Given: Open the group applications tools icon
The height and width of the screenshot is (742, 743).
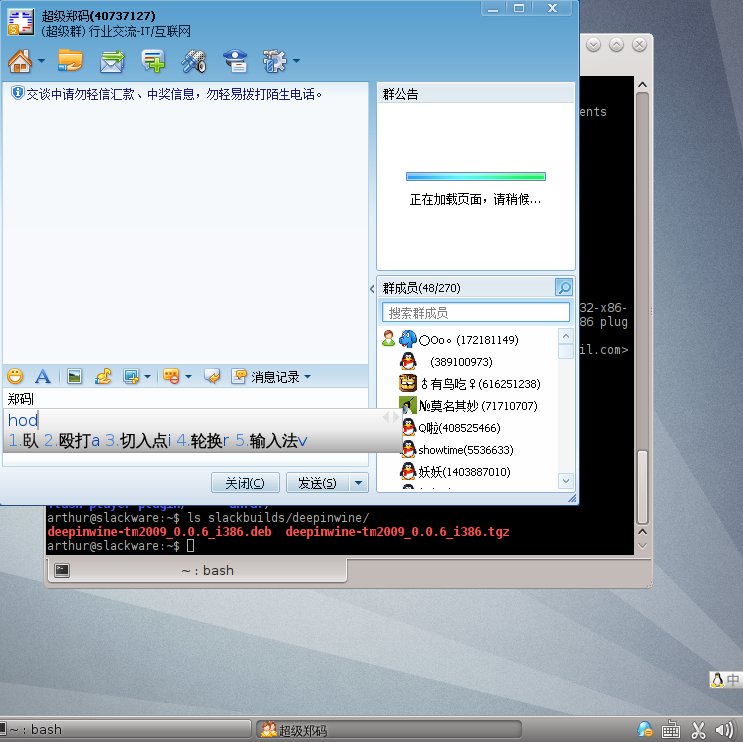Looking at the screenshot, I should point(194,61).
